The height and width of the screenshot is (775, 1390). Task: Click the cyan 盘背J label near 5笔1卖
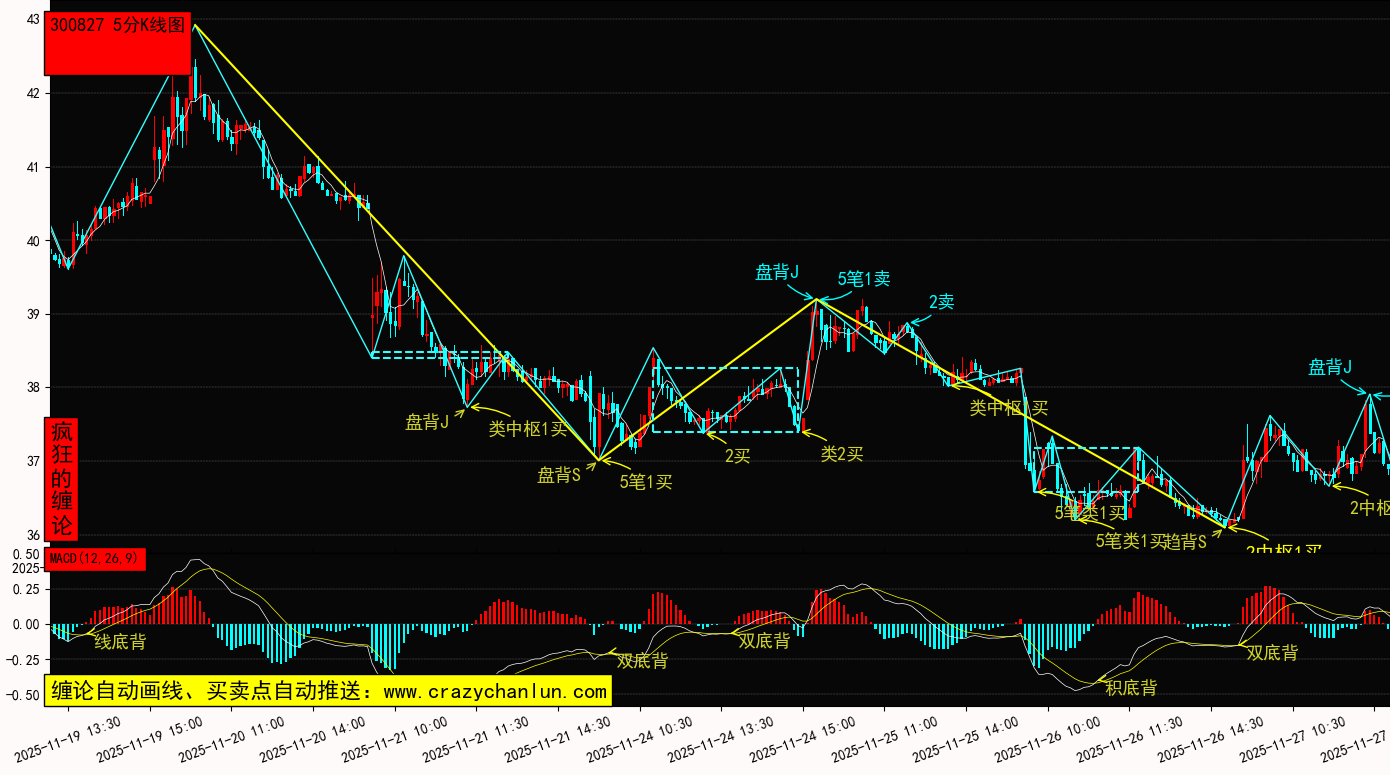tap(777, 272)
